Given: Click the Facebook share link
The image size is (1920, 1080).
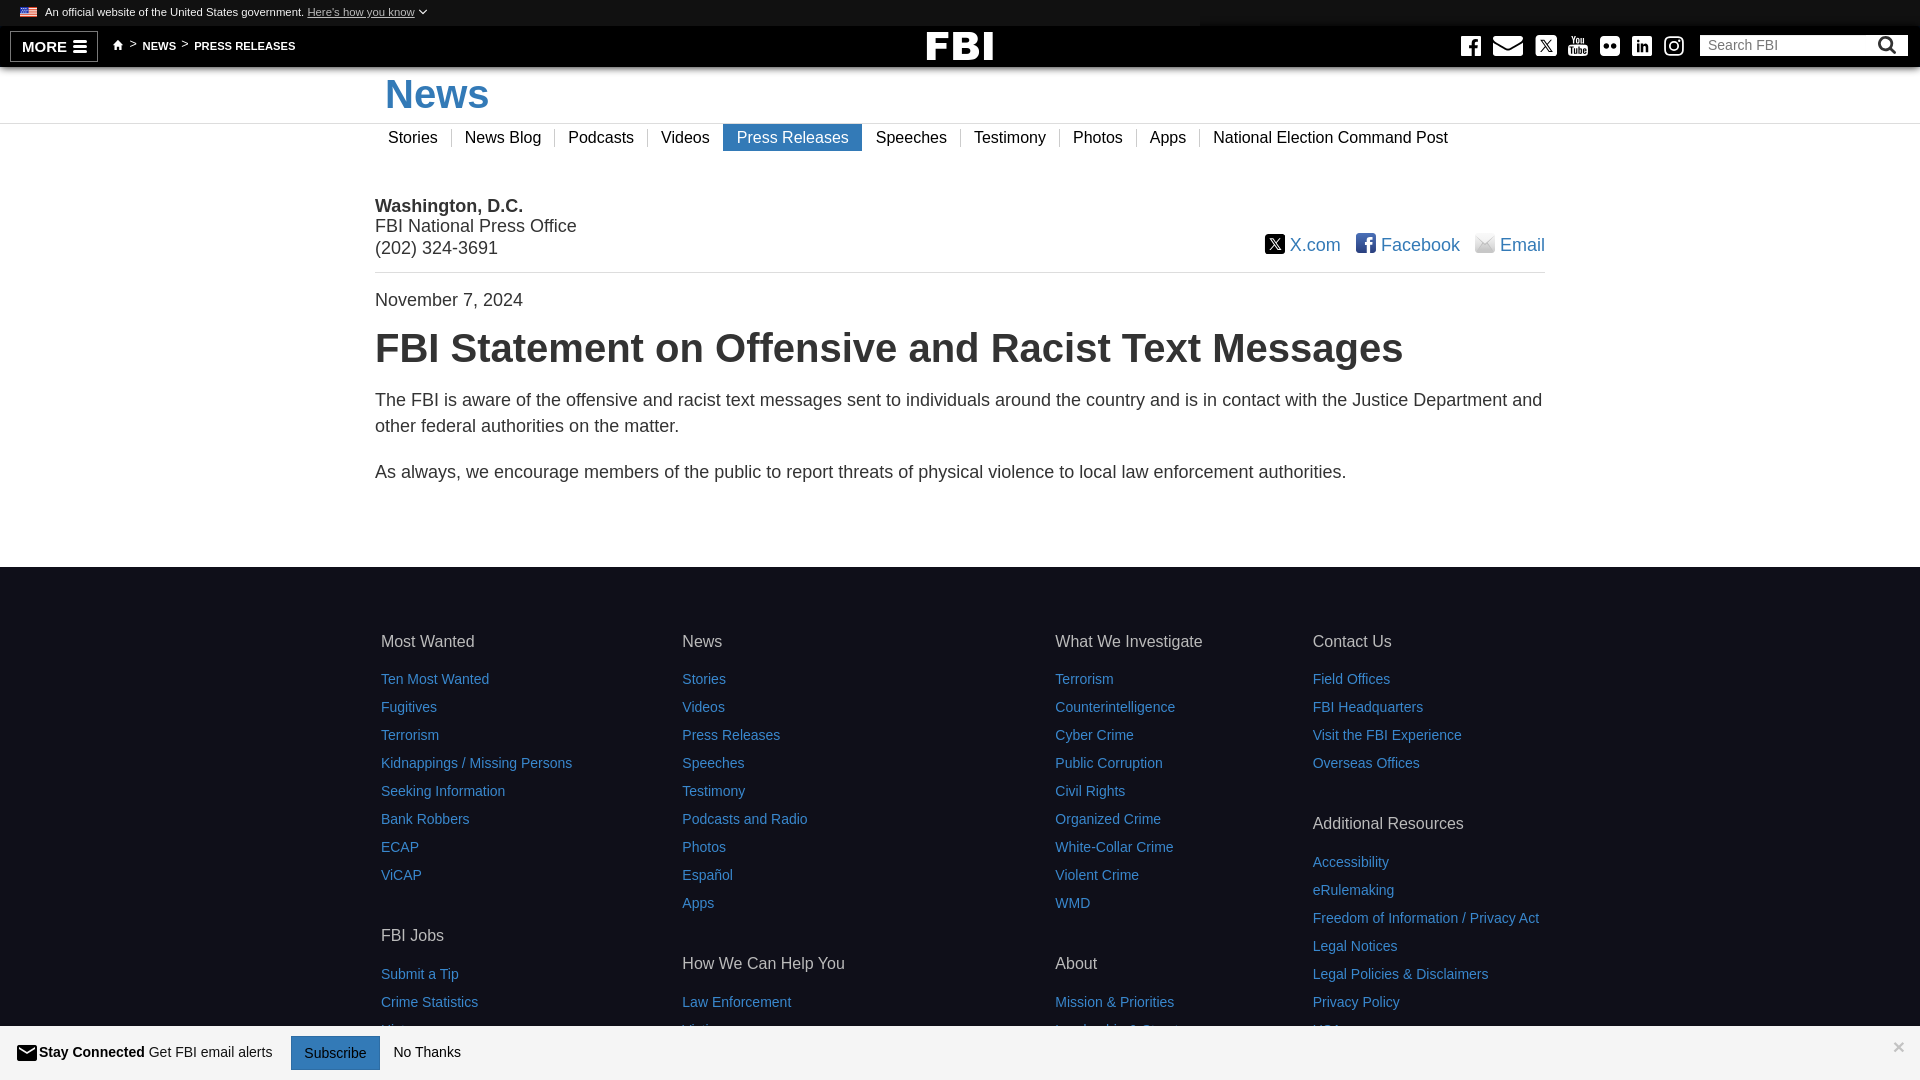Looking at the screenshot, I should coord(1407,244).
